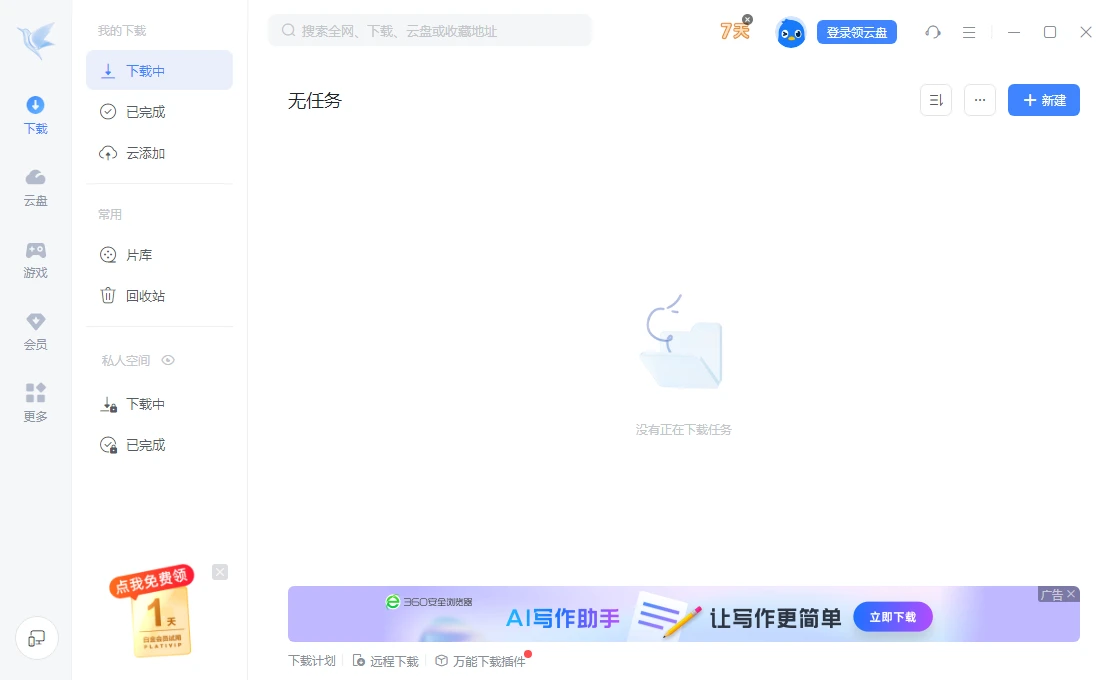This screenshot has height=680, width=1120.
Task: Click the 登录领云盘 login button
Action: (x=857, y=32)
